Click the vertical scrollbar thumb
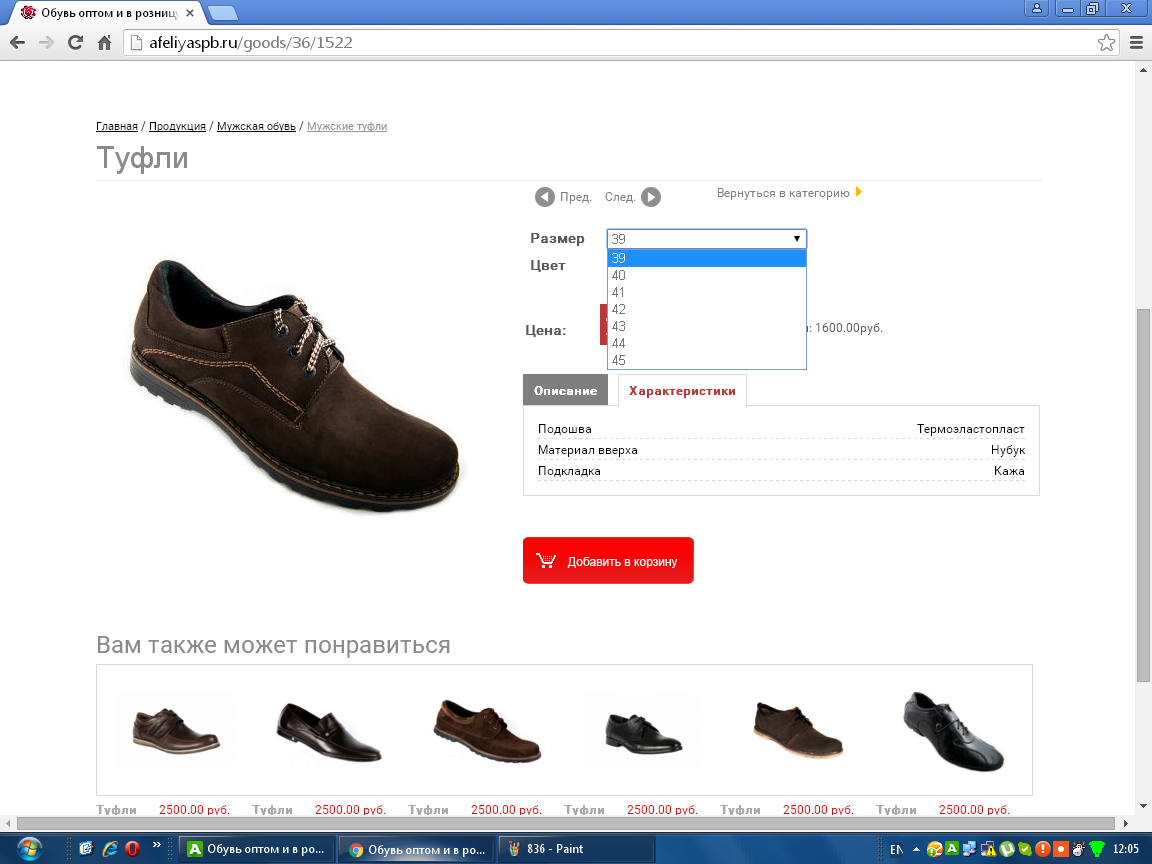 [1142, 496]
